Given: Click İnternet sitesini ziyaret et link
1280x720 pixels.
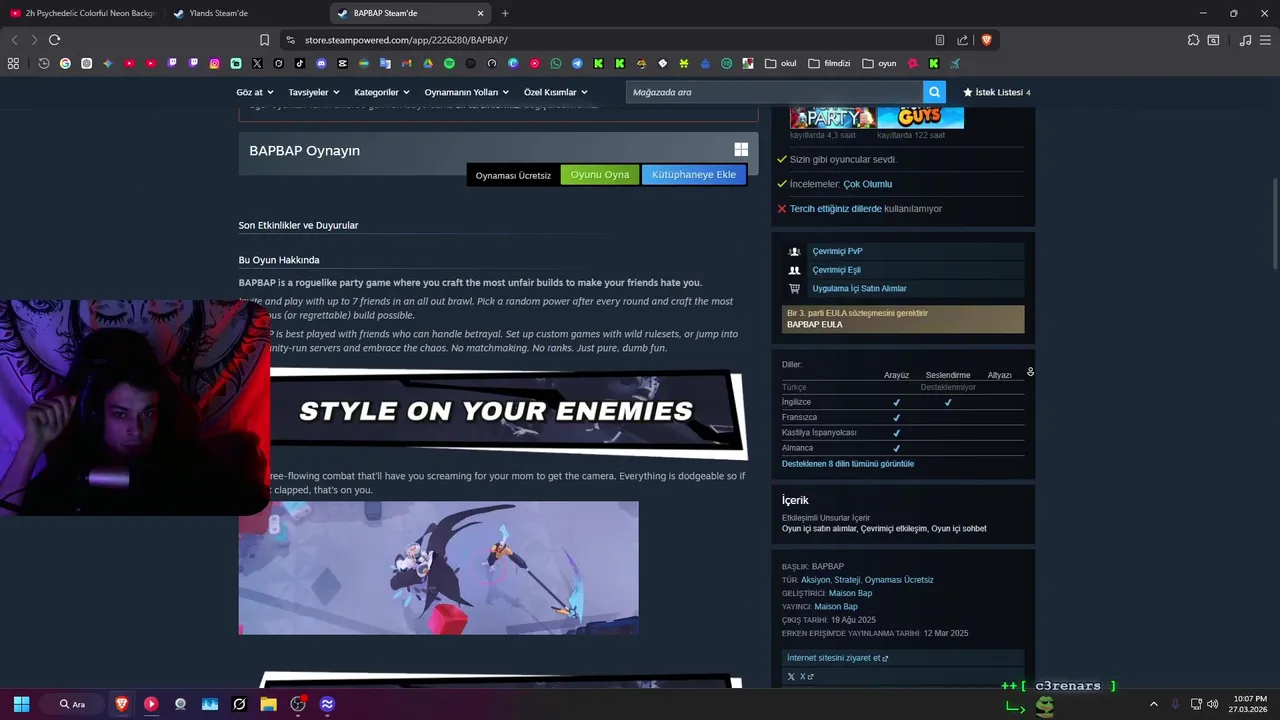Looking at the screenshot, I should [837, 658].
